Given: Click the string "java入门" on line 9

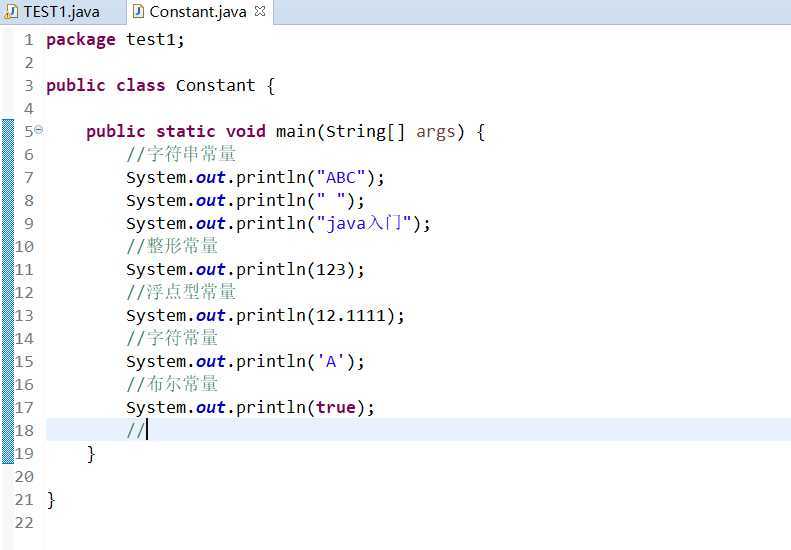Looking at the screenshot, I should pyautogui.click(x=364, y=223).
